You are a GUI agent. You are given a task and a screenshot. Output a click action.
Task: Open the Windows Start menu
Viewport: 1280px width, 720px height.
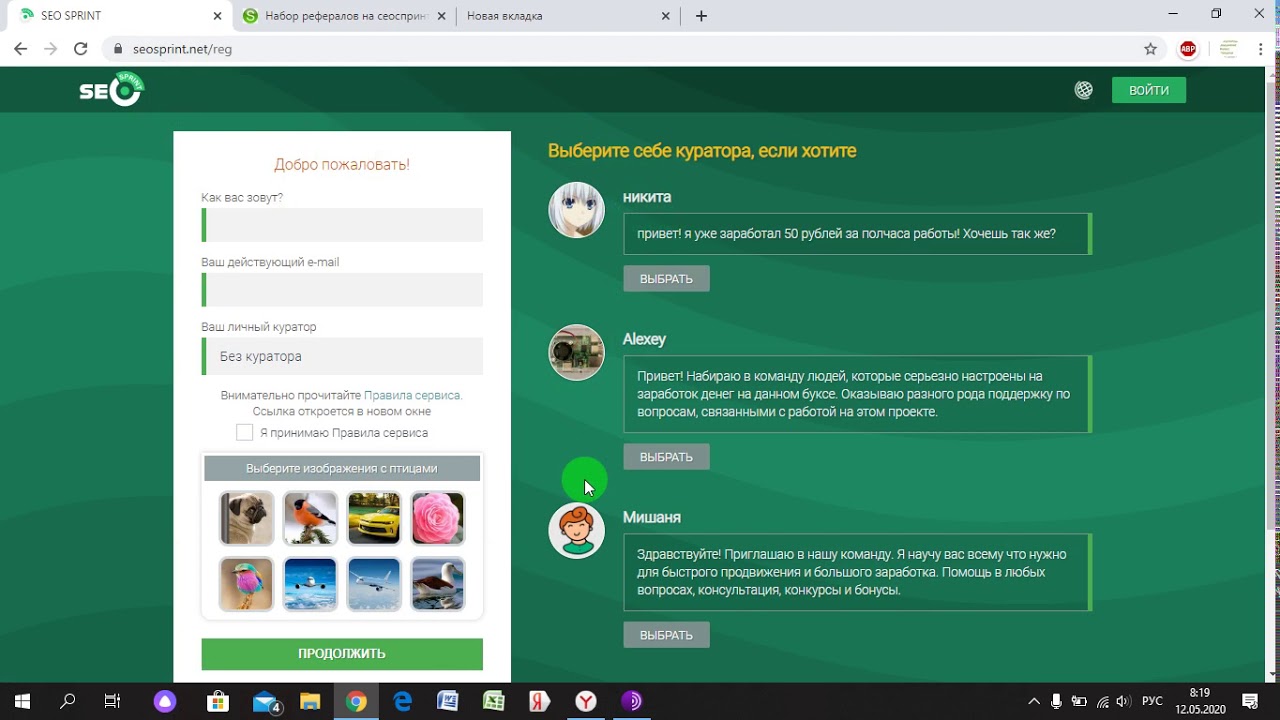(x=22, y=701)
